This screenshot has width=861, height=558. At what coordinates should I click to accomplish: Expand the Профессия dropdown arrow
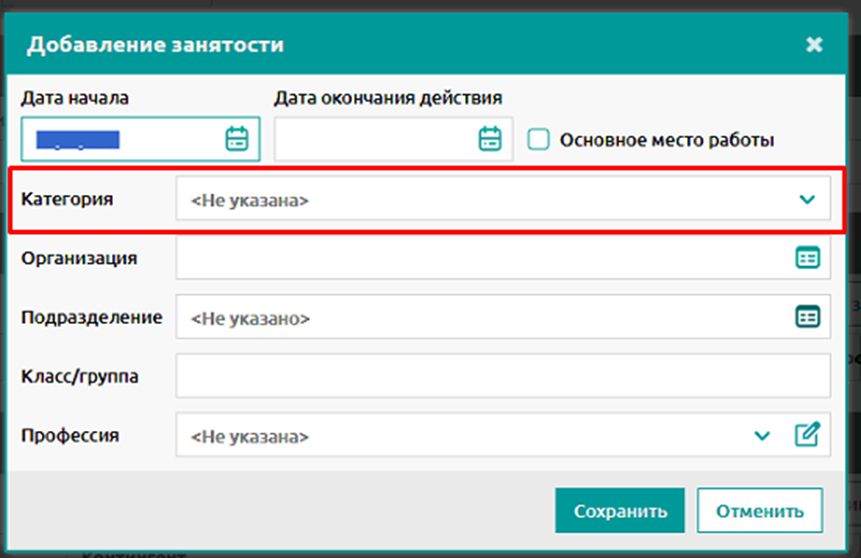pos(762,436)
